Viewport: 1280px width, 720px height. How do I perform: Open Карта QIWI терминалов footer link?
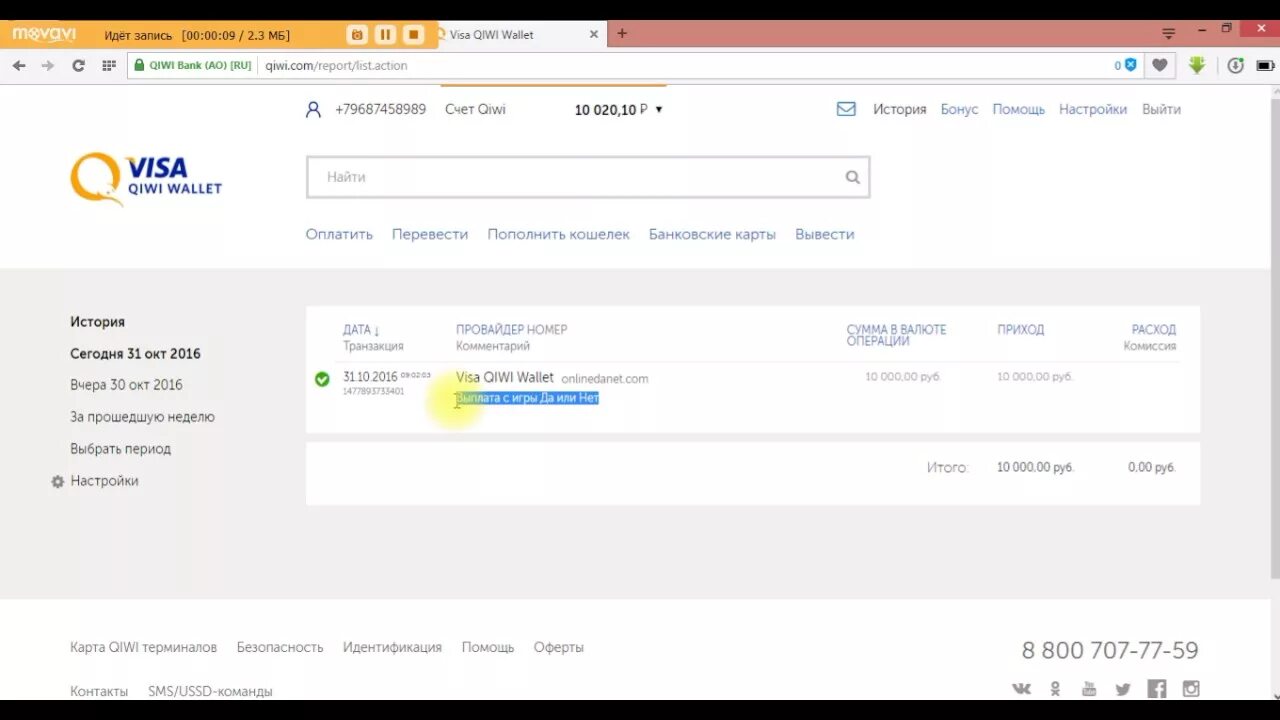[143, 647]
